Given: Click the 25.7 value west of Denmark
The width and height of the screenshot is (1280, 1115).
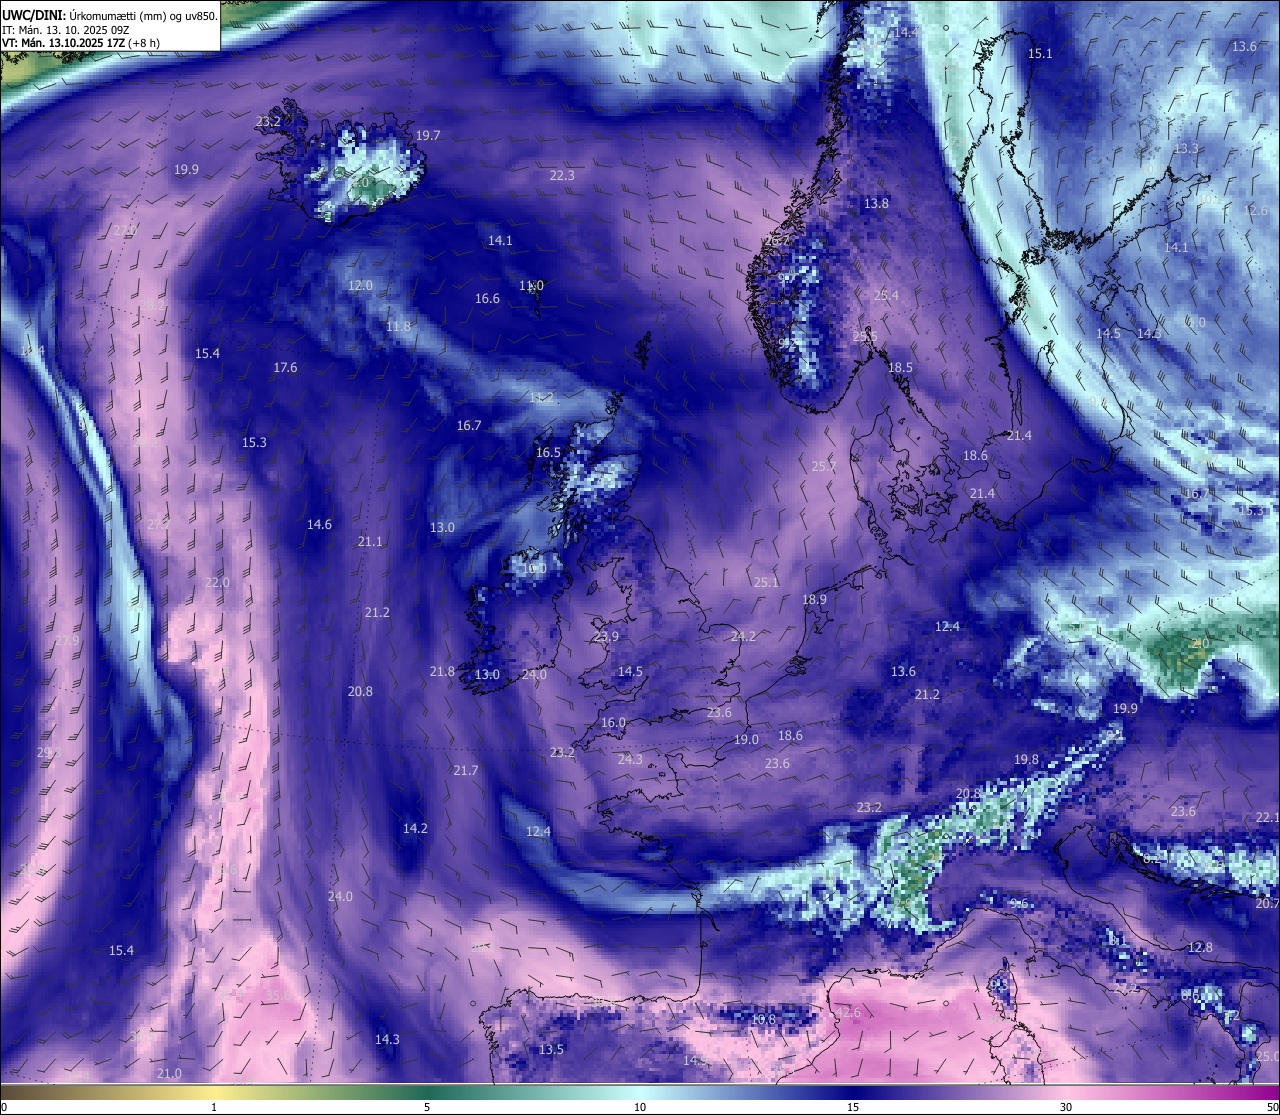Looking at the screenshot, I should pyautogui.click(x=823, y=466).
